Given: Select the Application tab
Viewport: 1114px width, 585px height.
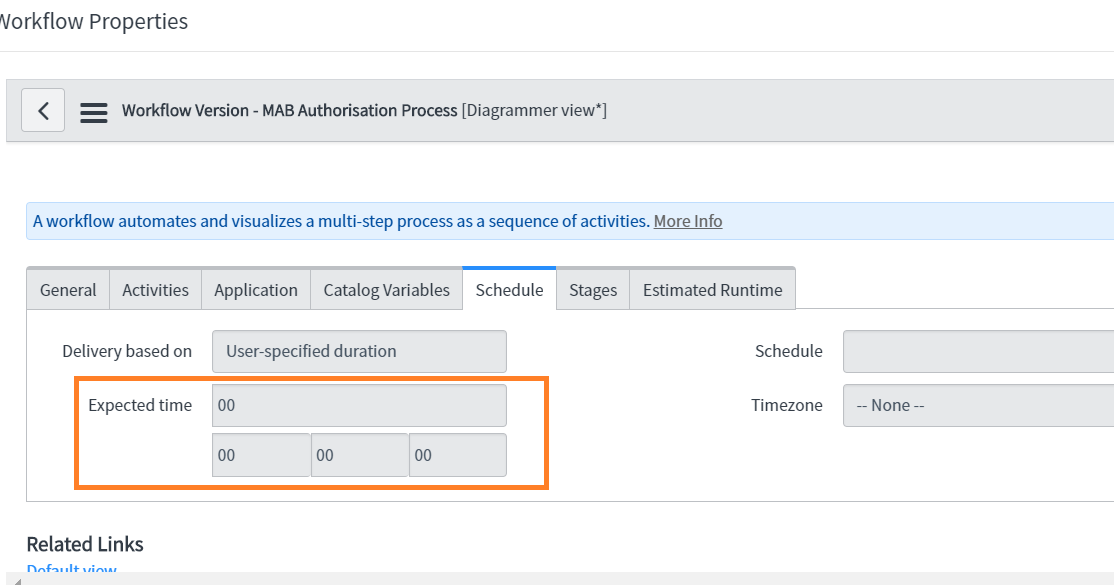Looking at the screenshot, I should pos(256,290).
